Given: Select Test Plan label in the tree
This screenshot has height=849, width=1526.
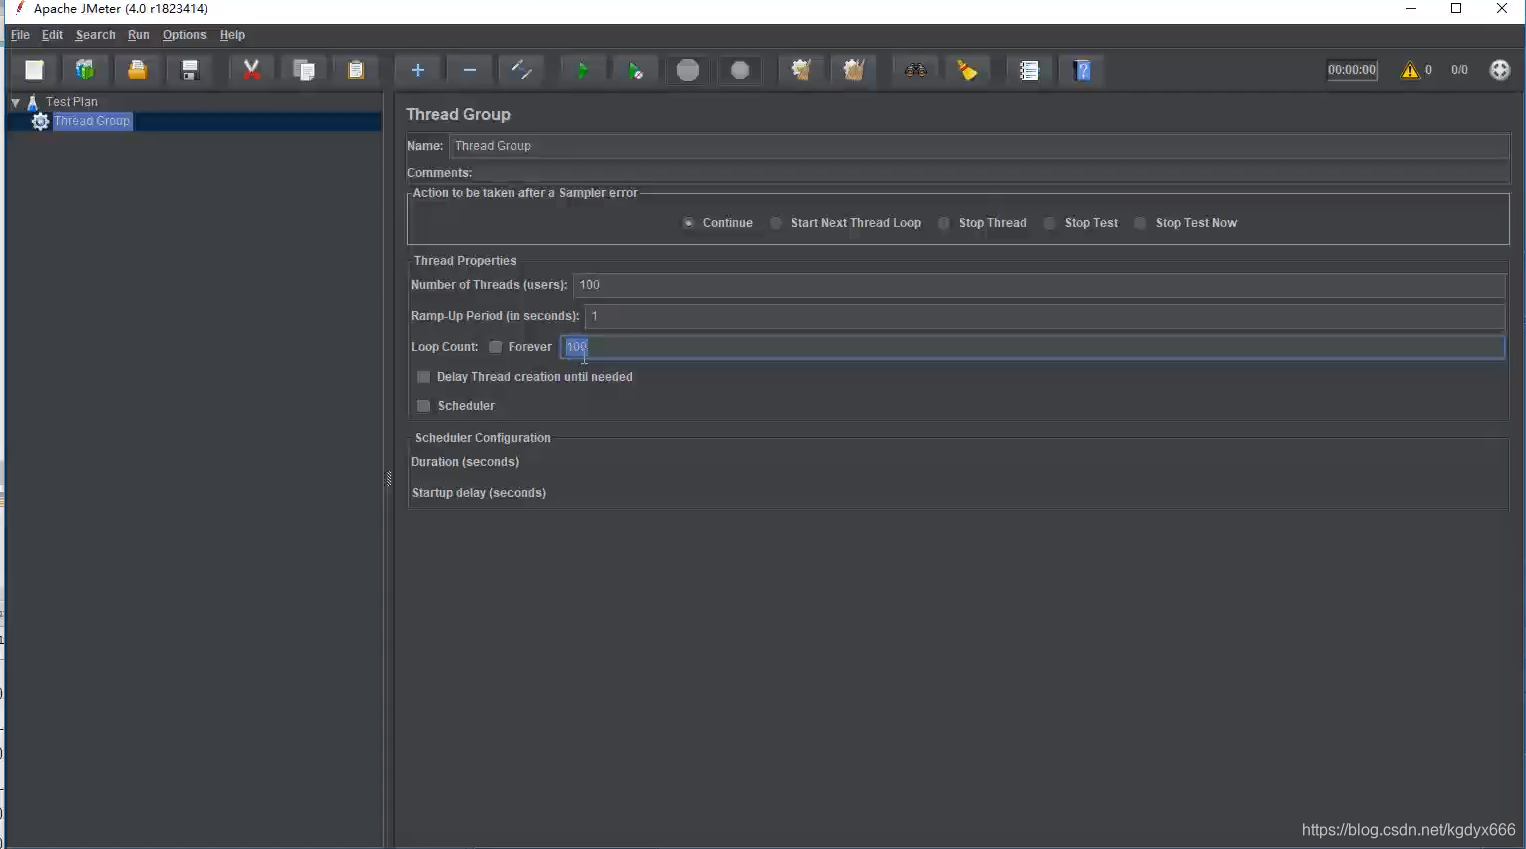Looking at the screenshot, I should pos(72,102).
